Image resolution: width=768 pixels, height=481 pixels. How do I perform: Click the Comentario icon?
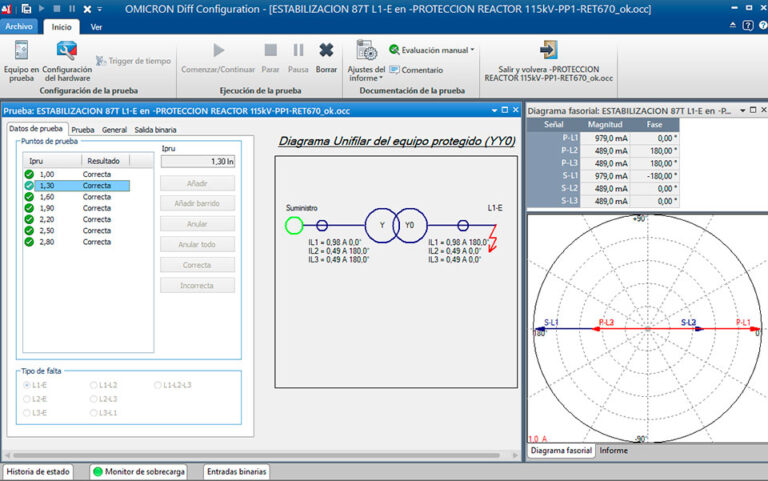395,70
